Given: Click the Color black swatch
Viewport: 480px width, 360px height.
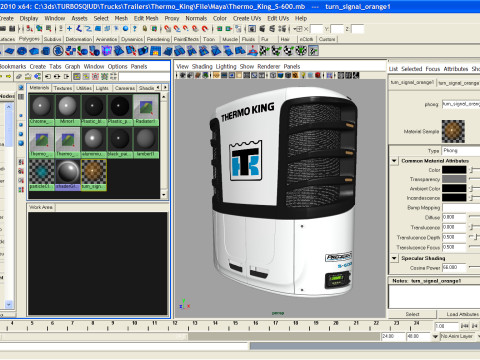Looking at the screenshot, I should click(454, 170).
